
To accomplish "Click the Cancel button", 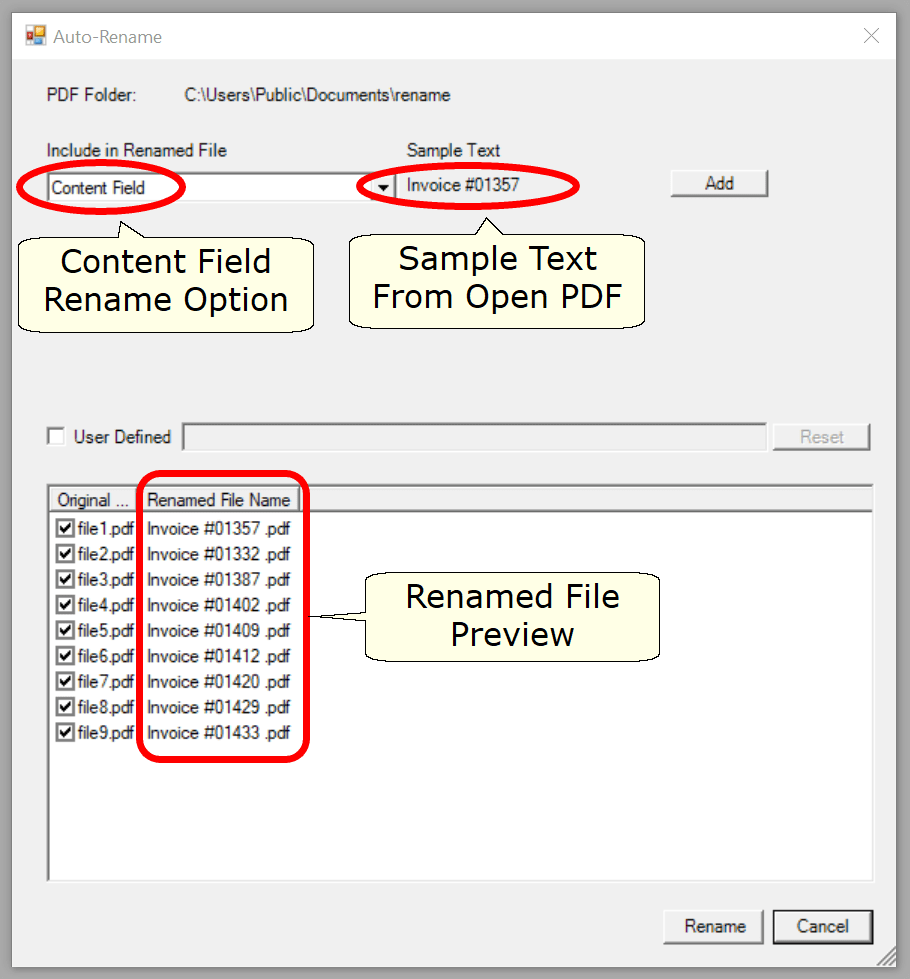I will pyautogui.click(x=822, y=926).
